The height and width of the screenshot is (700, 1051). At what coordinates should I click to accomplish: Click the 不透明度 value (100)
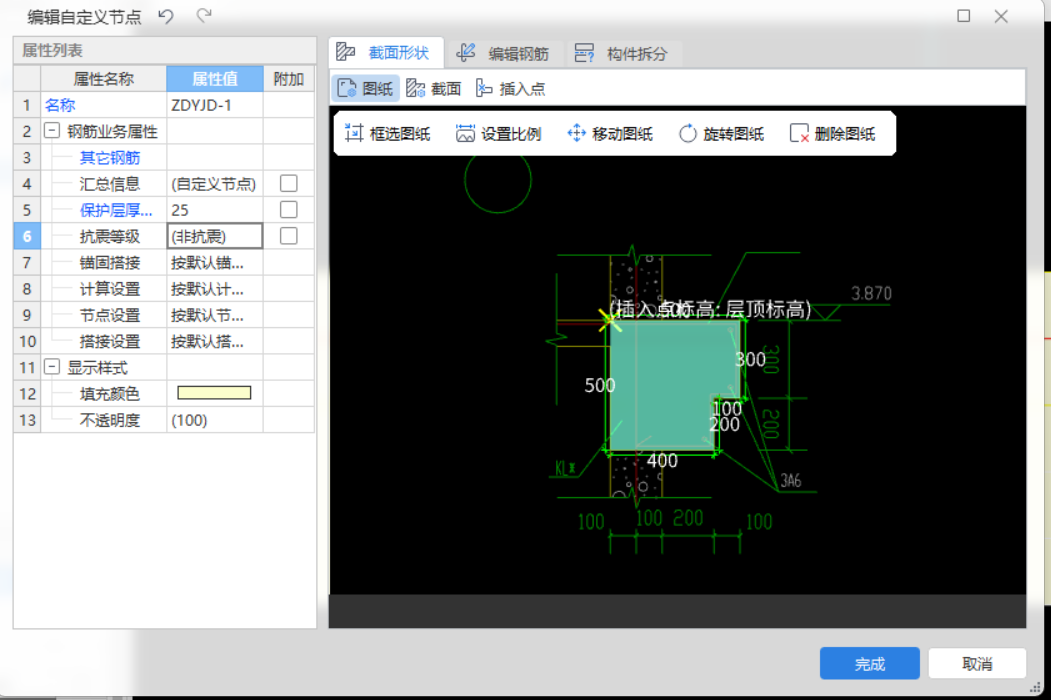coord(214,420)
